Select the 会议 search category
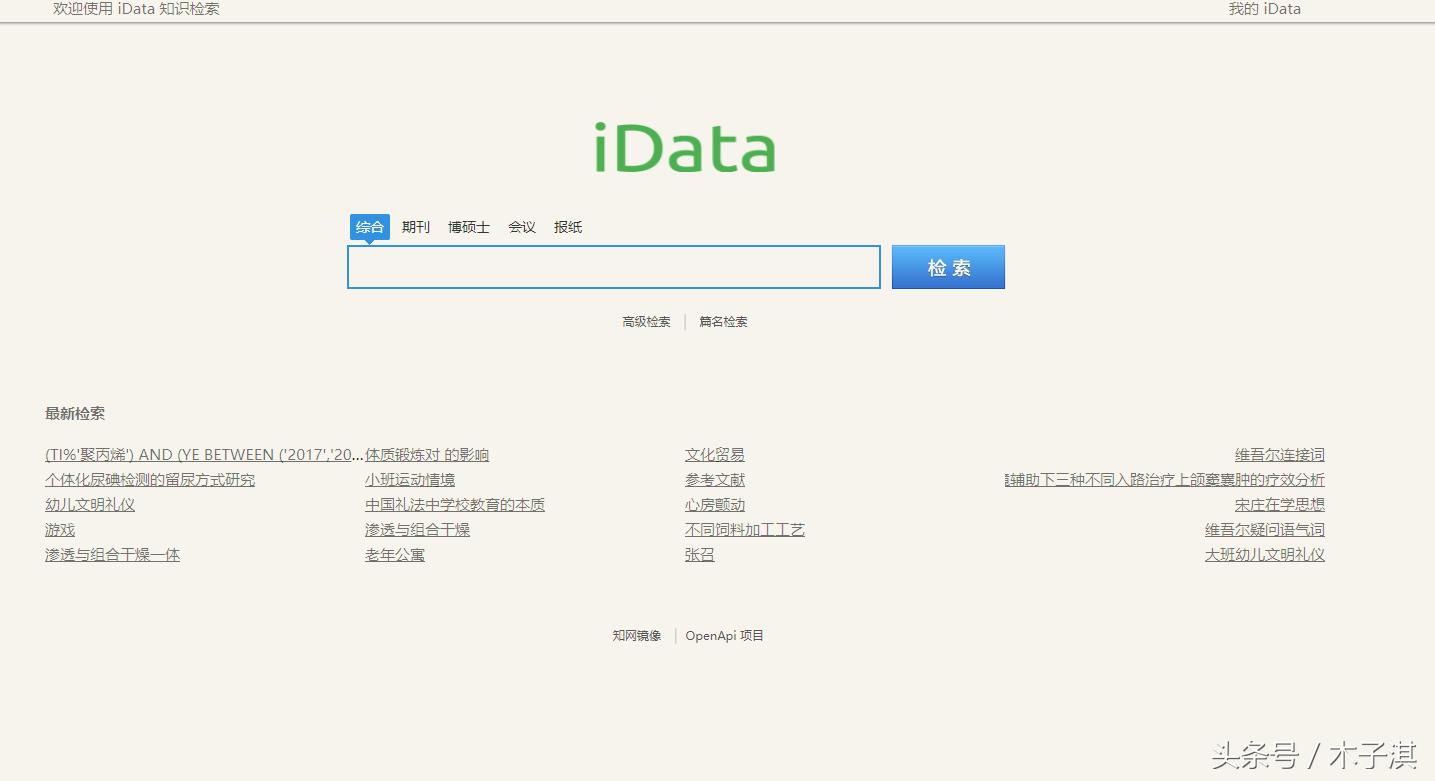 pyautogui.click(x=521, y=227)
